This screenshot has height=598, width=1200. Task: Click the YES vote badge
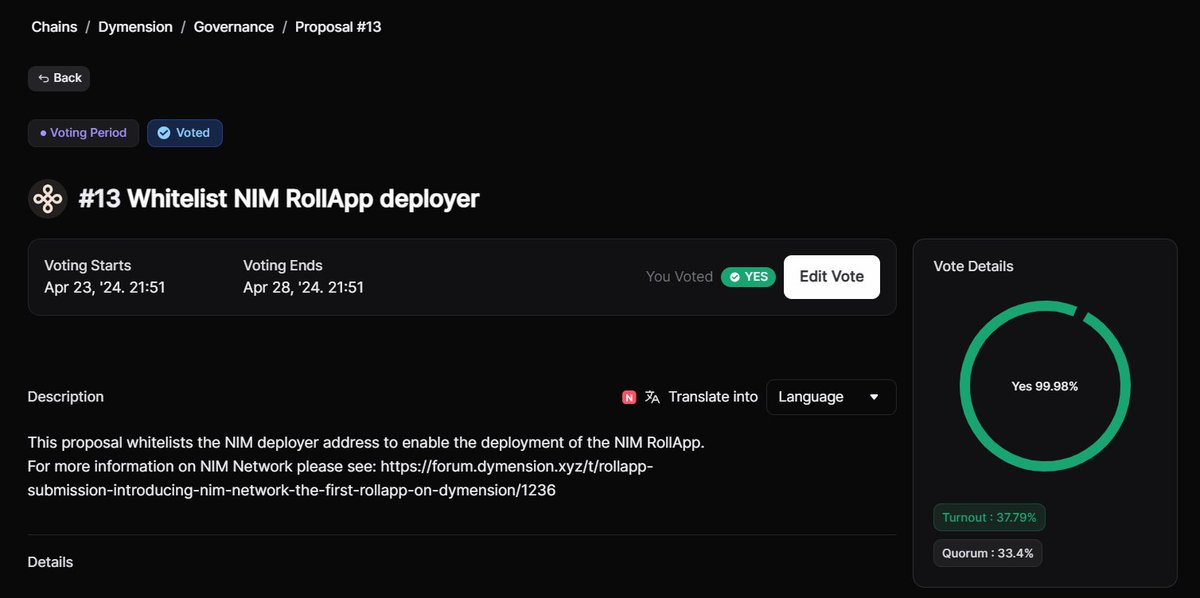(x=749, y=277)
